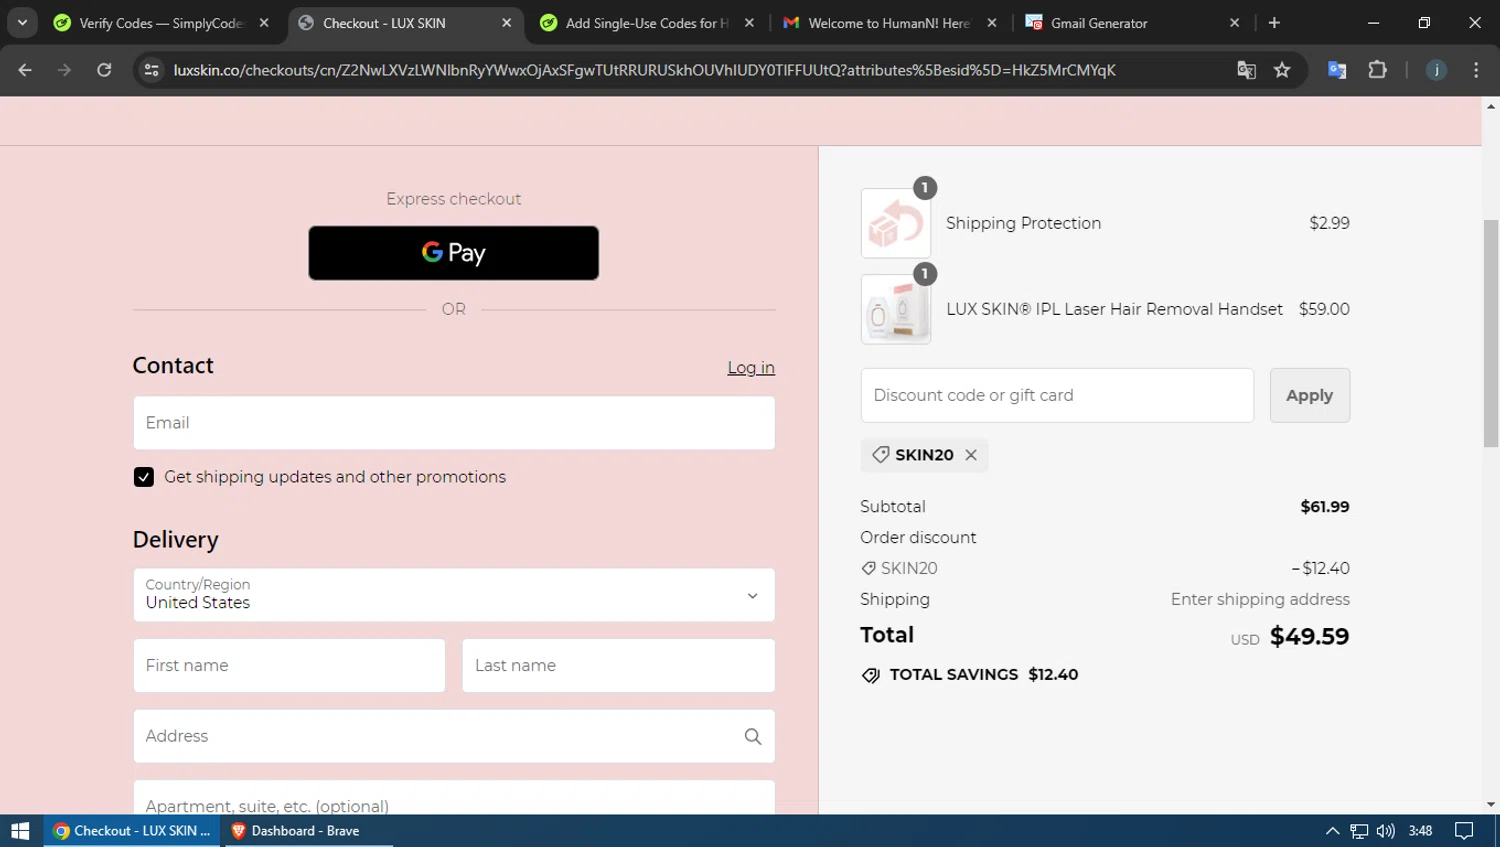Screen dimensions: 1500x847
Task: Close the Checkout - LUX SKIN tab
Action: tap(506, 23)
